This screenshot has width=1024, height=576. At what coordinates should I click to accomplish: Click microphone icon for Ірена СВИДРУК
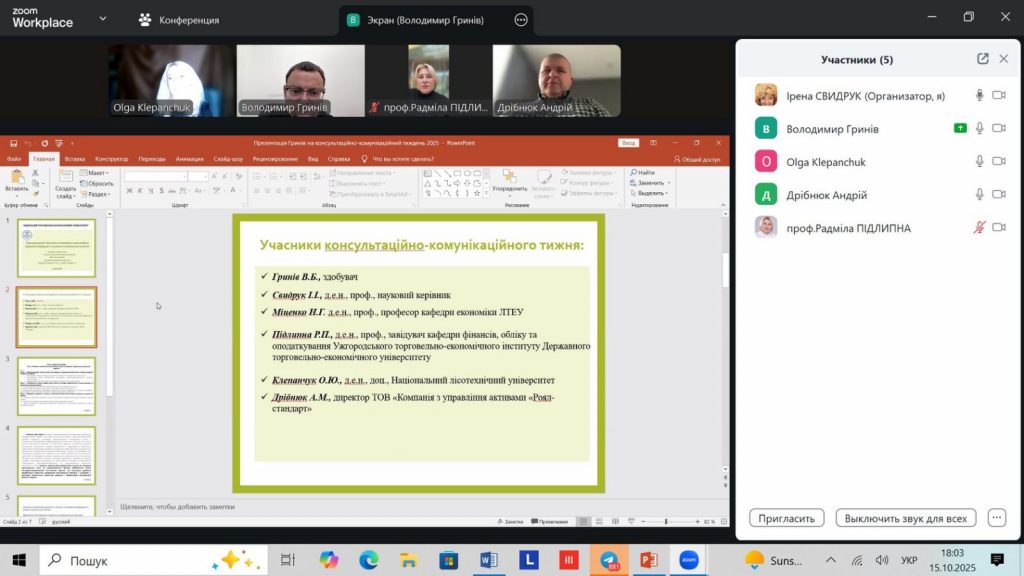(x=980, y=95)
